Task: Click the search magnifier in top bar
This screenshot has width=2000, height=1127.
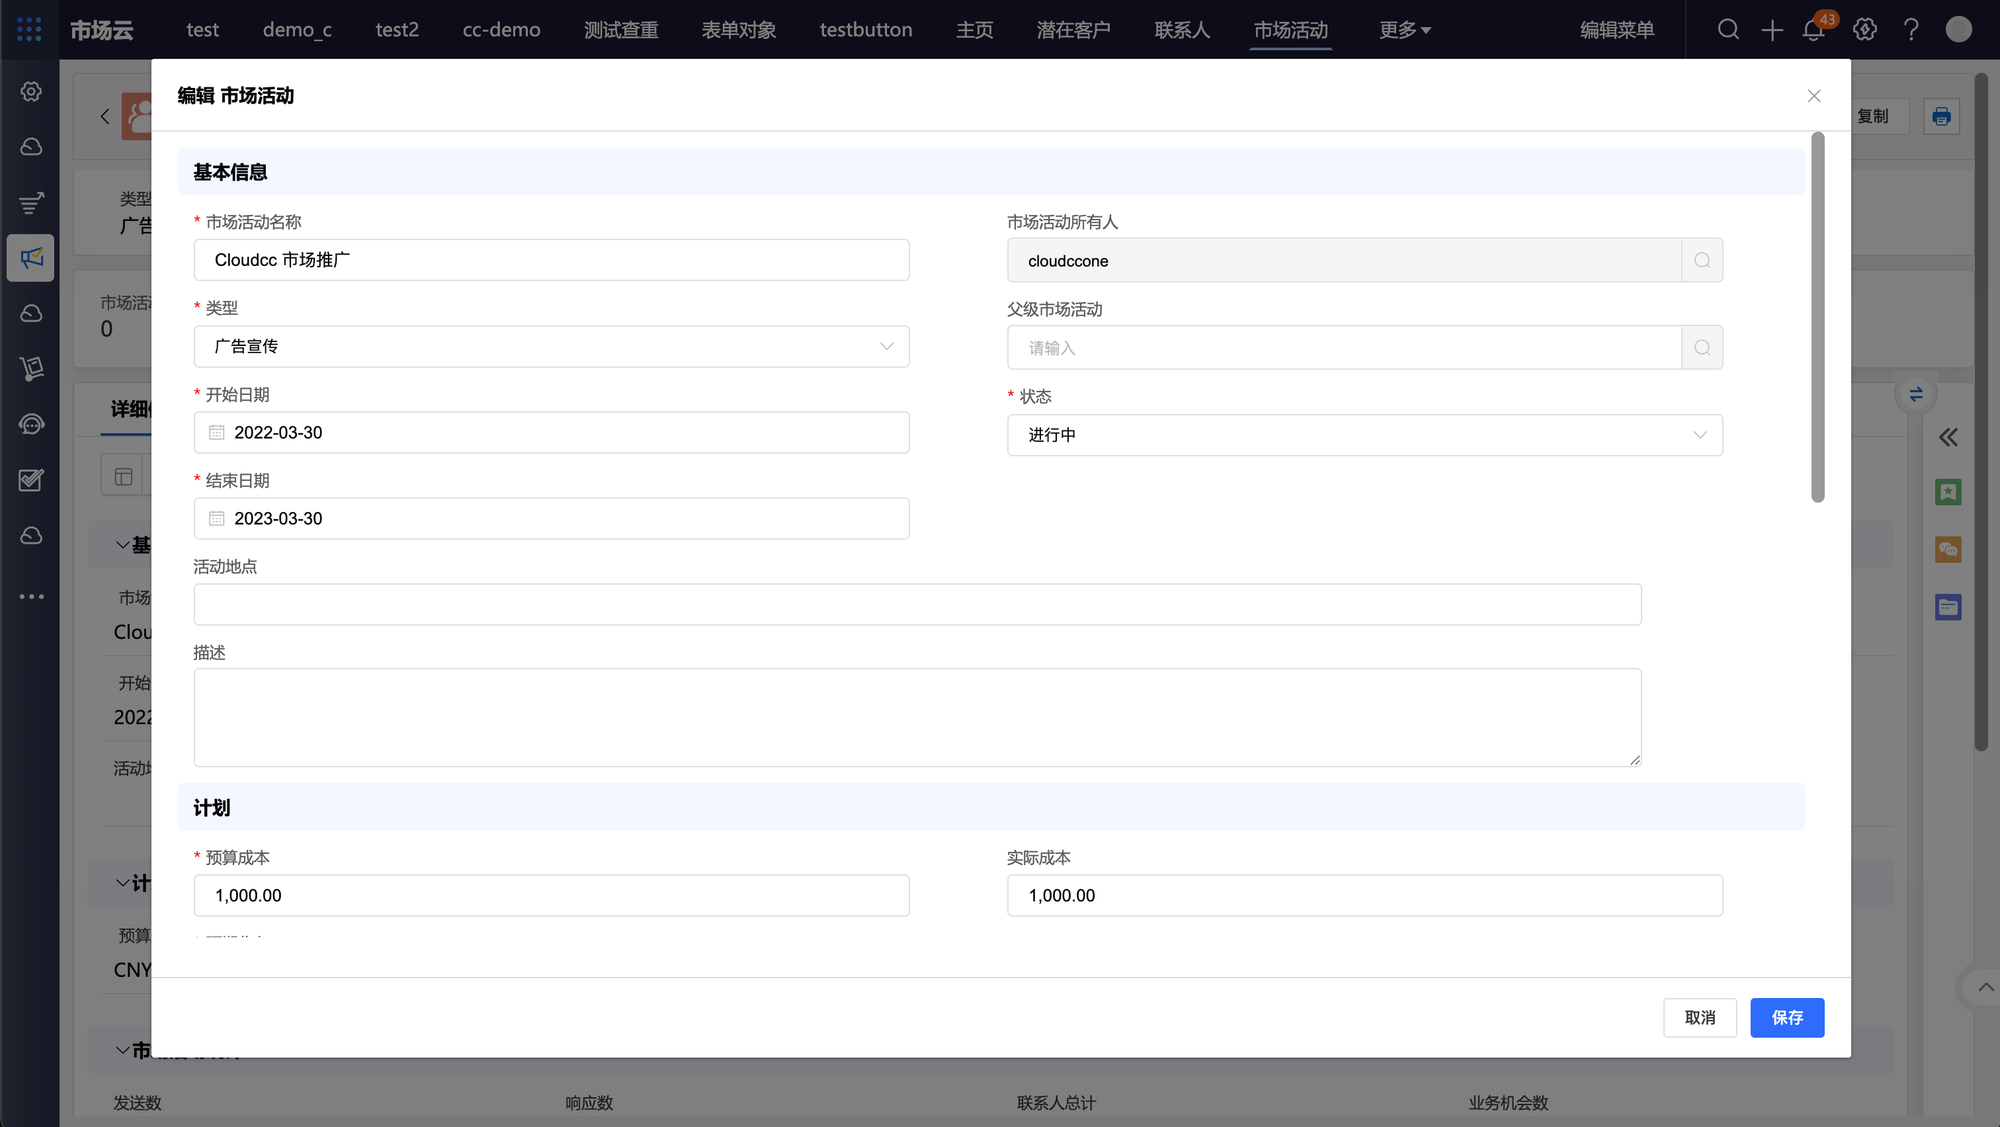Action: [1728, 30]
